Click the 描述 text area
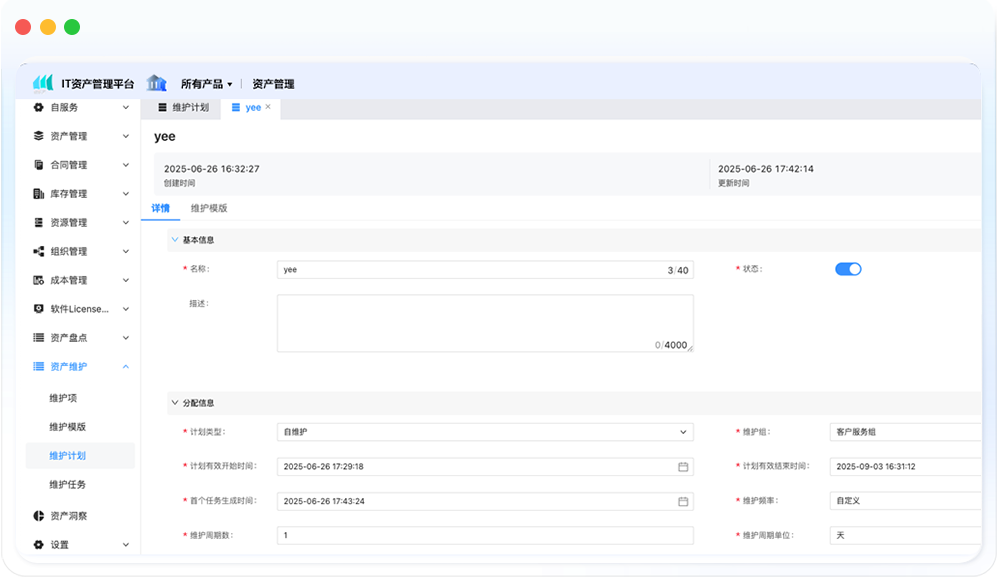 pos(484,322)
